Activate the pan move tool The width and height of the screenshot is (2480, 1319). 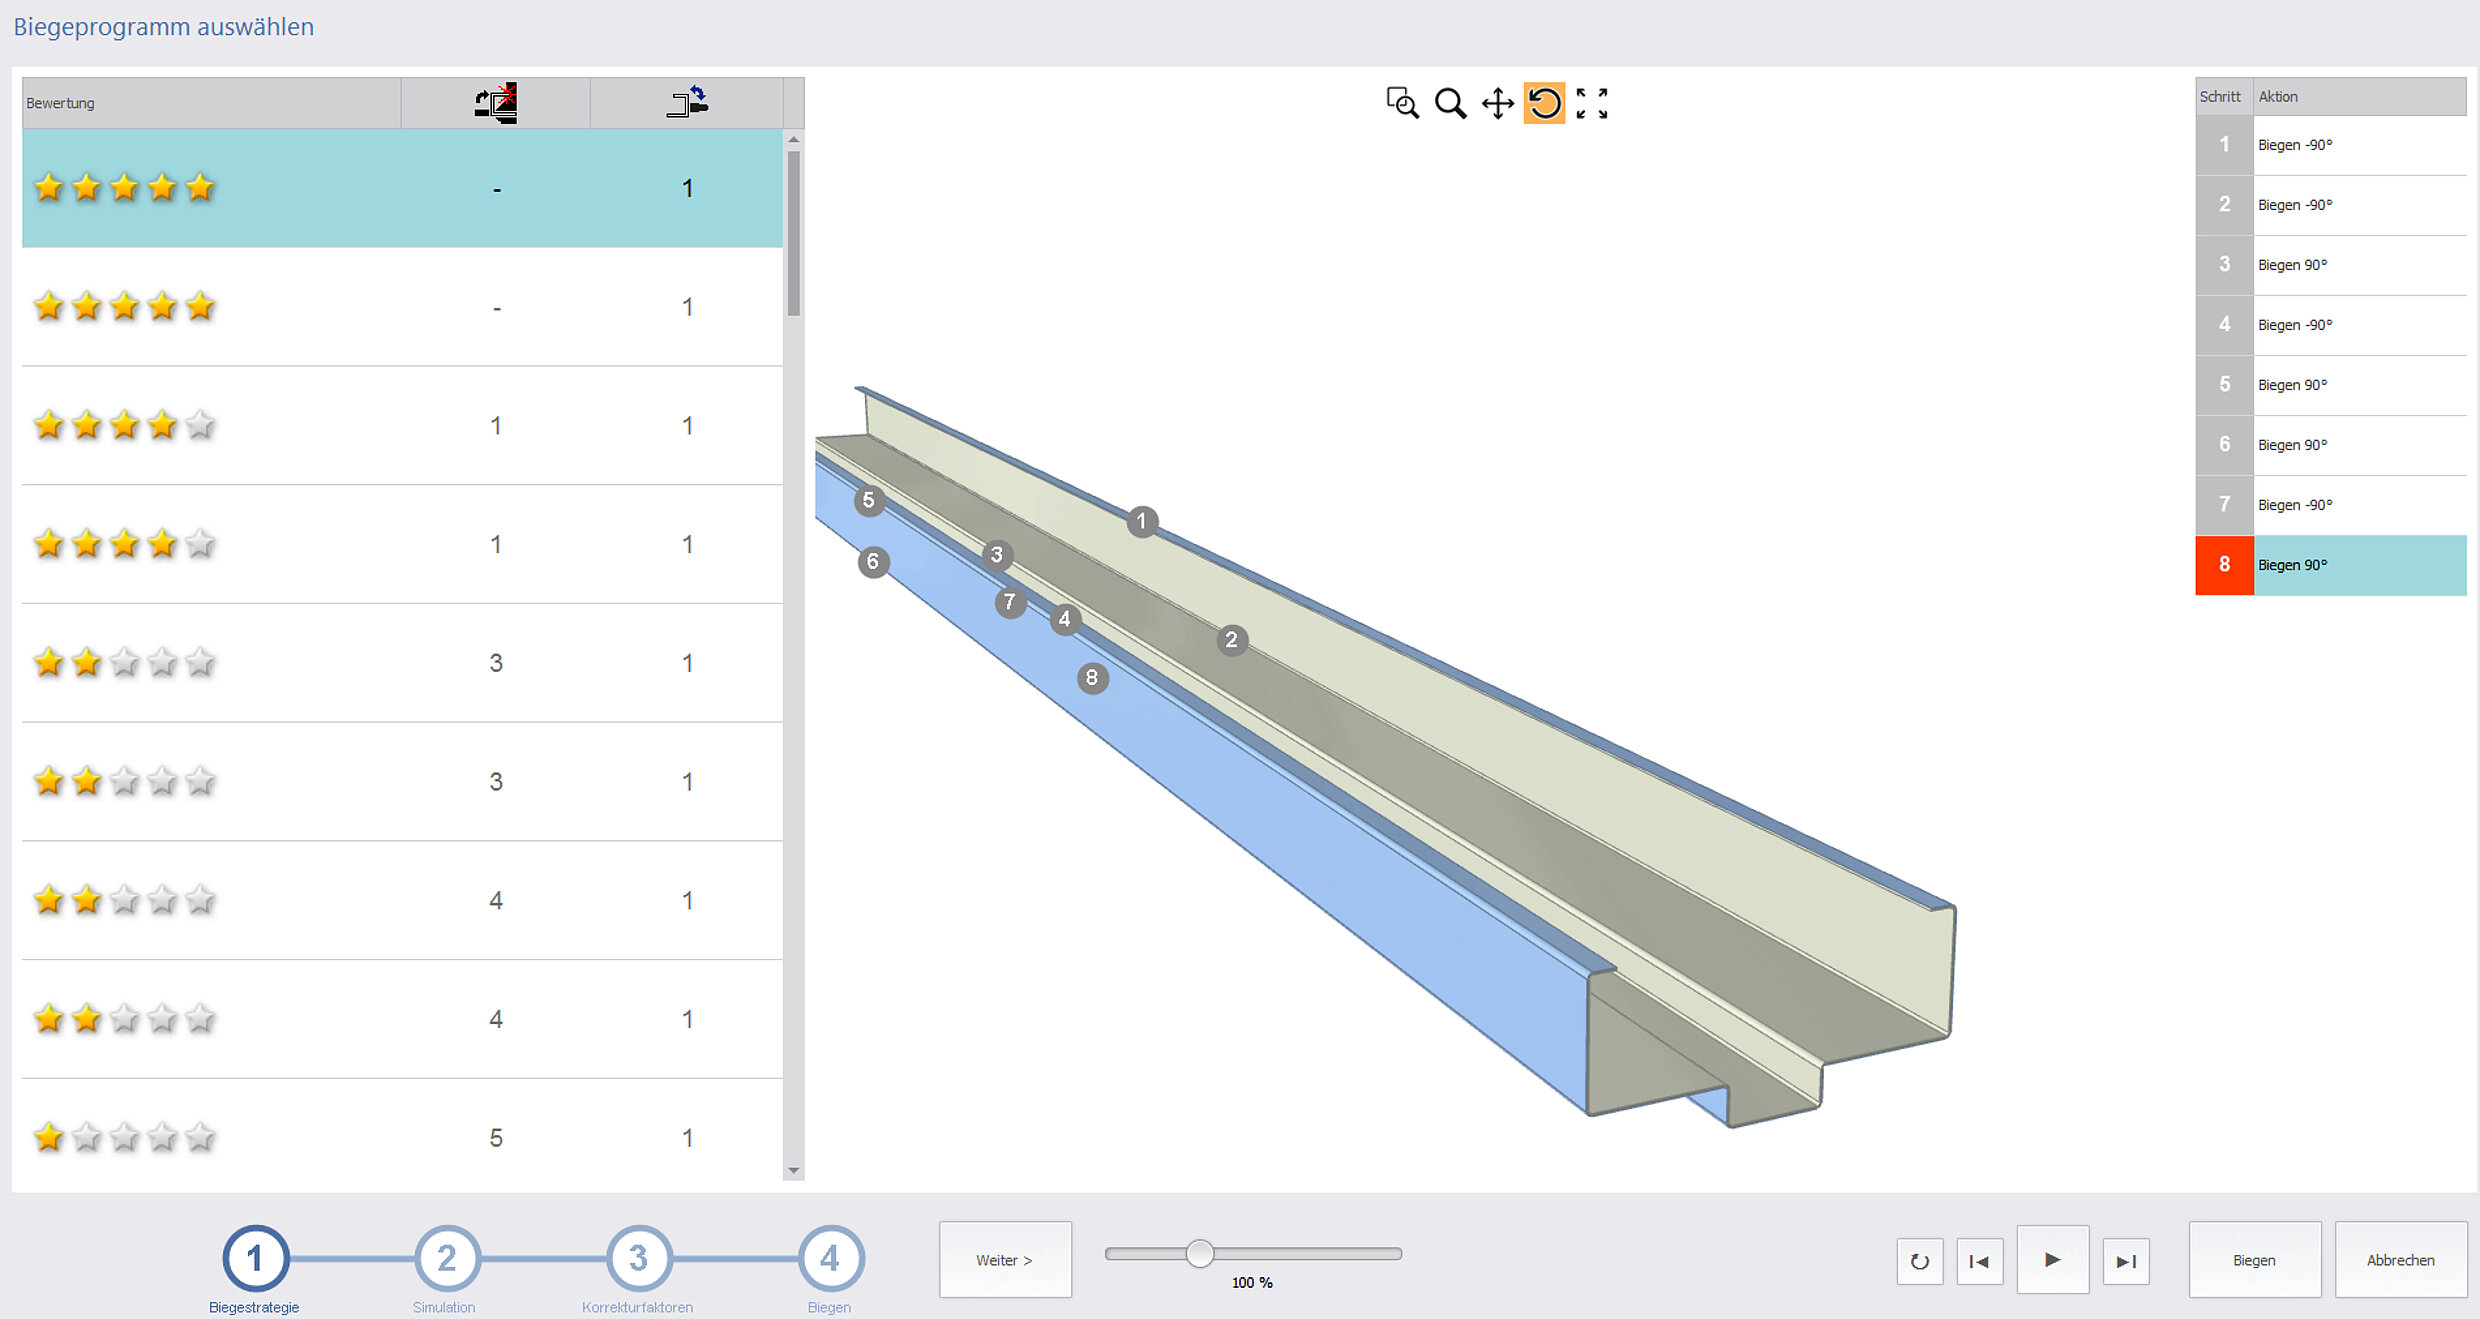tap(1497, 103)
